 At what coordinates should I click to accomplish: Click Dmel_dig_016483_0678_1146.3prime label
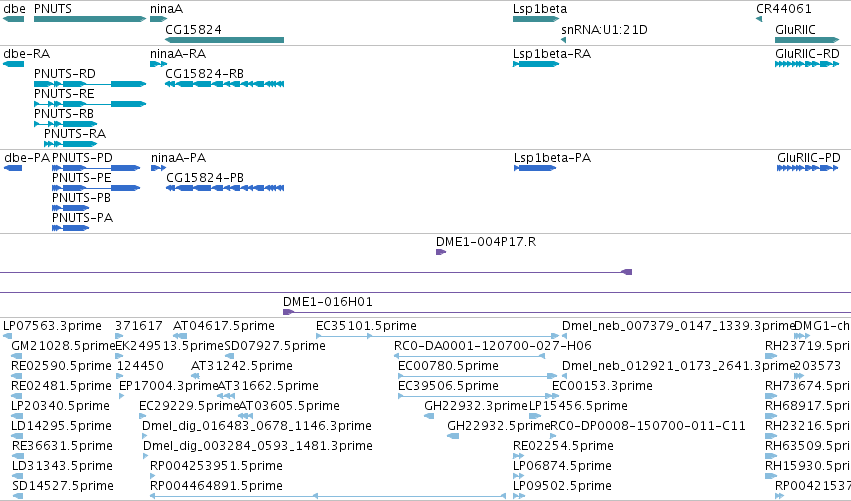click(257, 426)
